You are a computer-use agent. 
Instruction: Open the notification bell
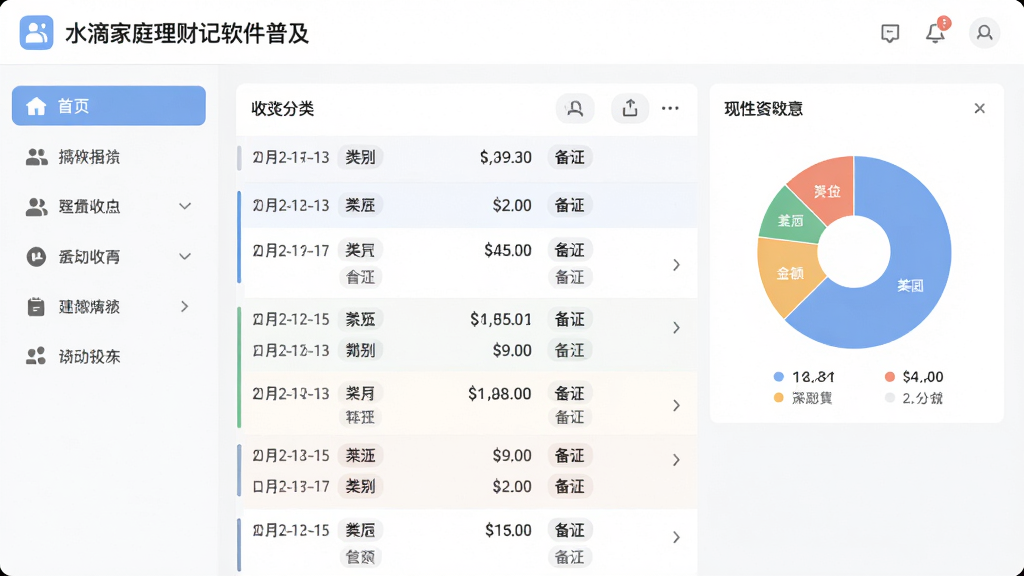[936, 32]
